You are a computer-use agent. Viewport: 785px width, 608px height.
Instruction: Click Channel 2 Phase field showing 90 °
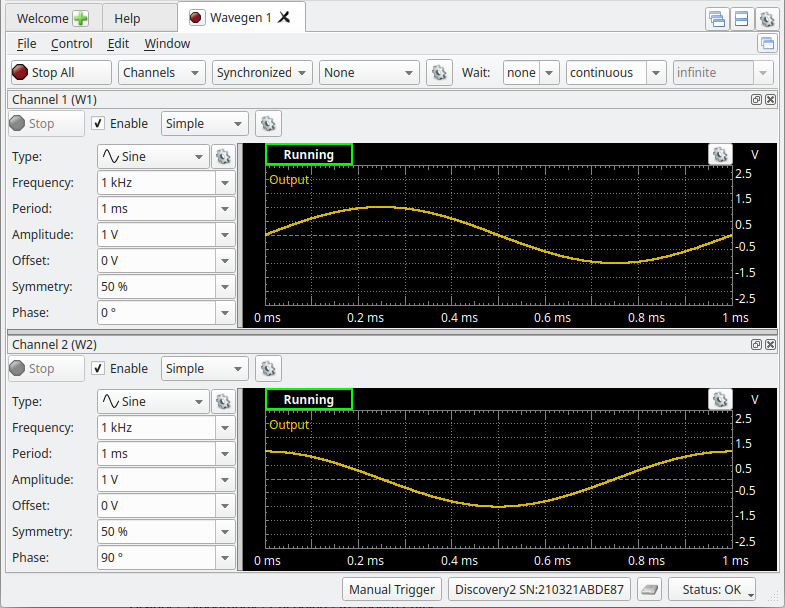[157, 557]
